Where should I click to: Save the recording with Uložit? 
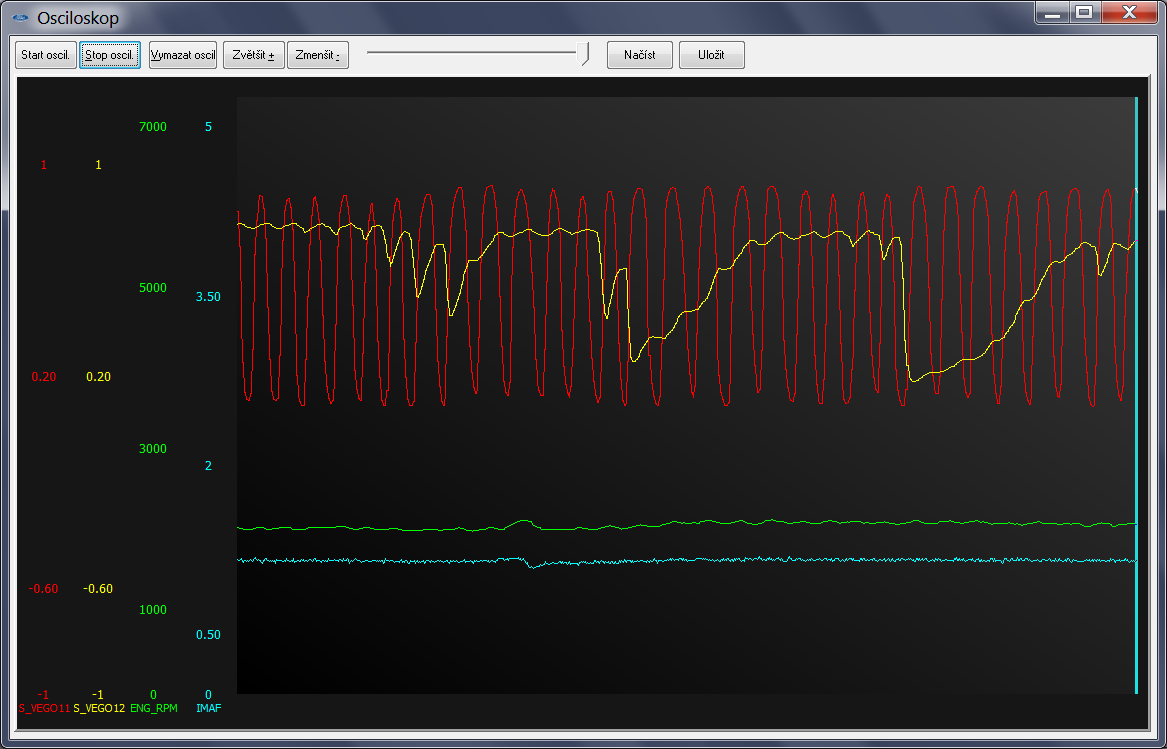(711, 55)
